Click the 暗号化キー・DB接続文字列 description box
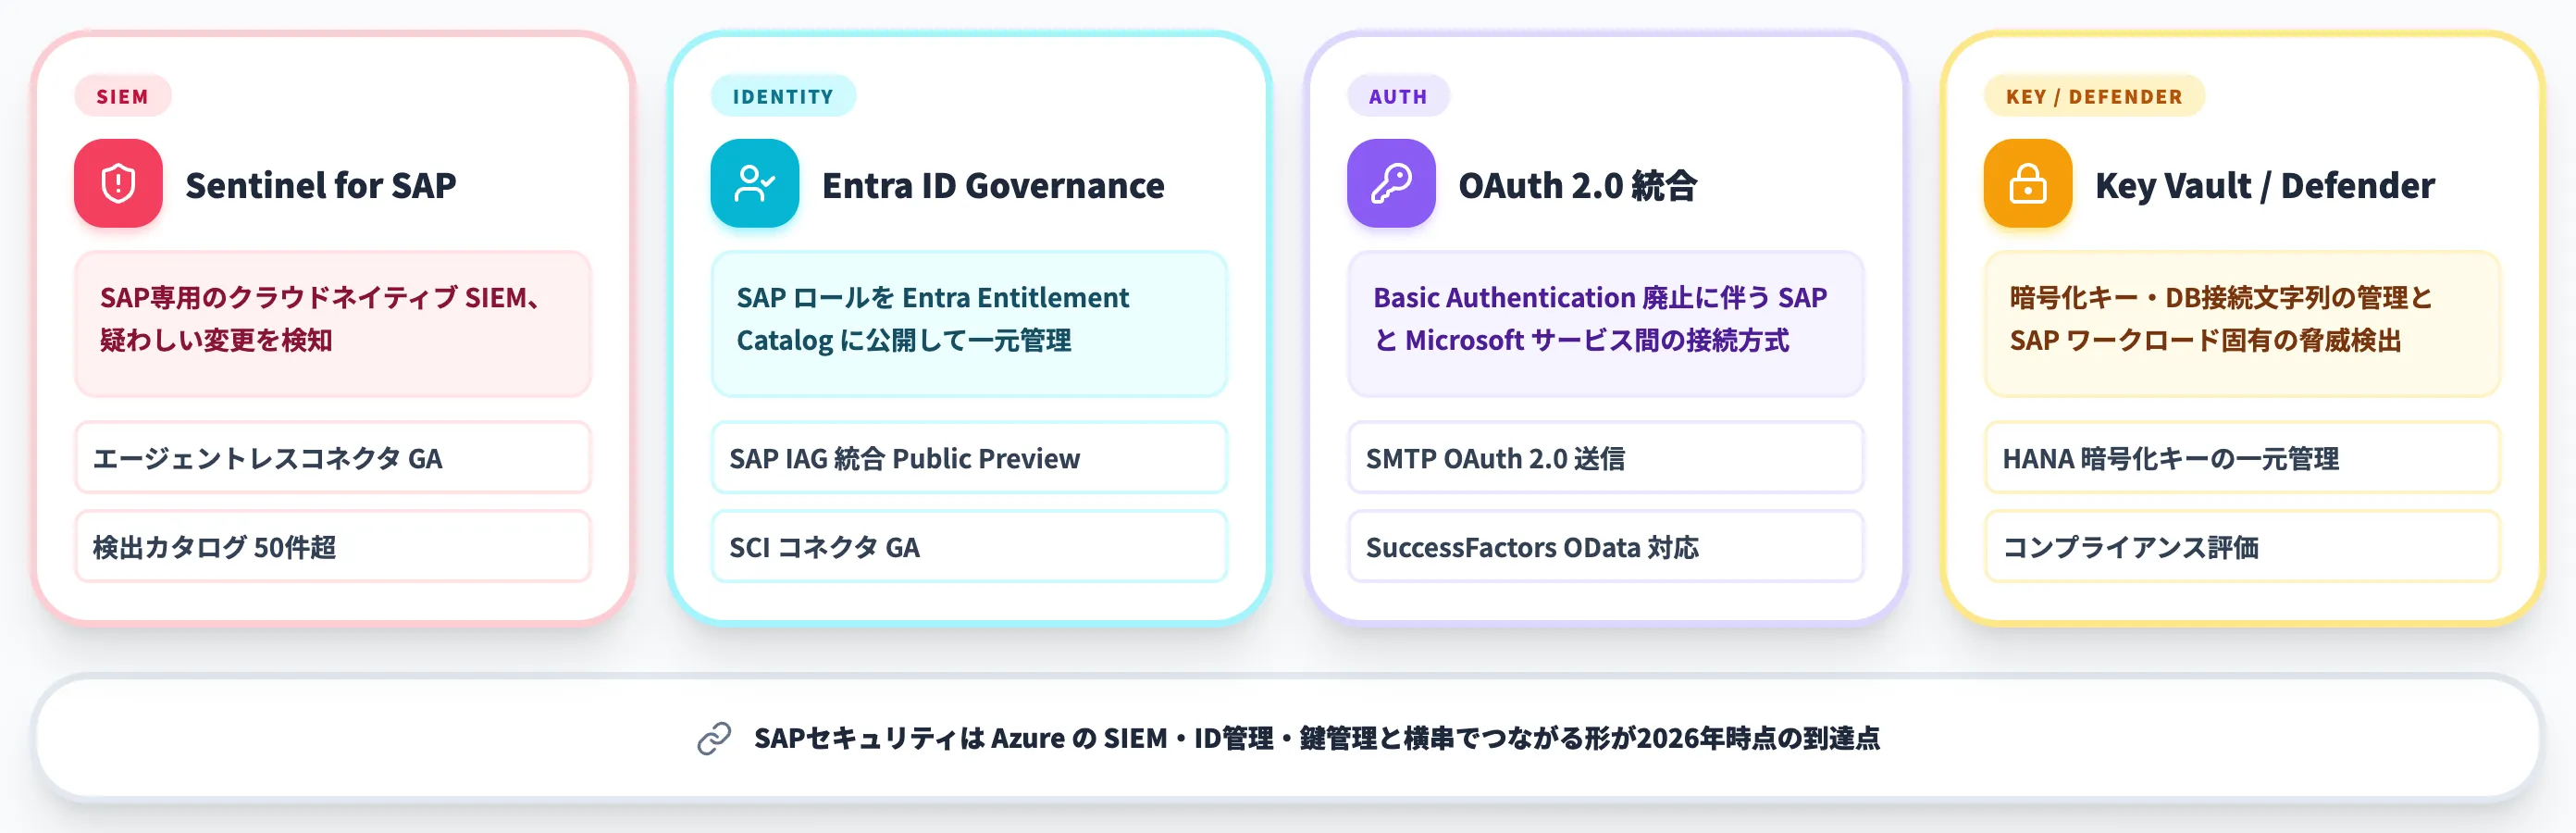Image resolution: width=2576 pixels, height=833 pixels. coord(2242,323)
